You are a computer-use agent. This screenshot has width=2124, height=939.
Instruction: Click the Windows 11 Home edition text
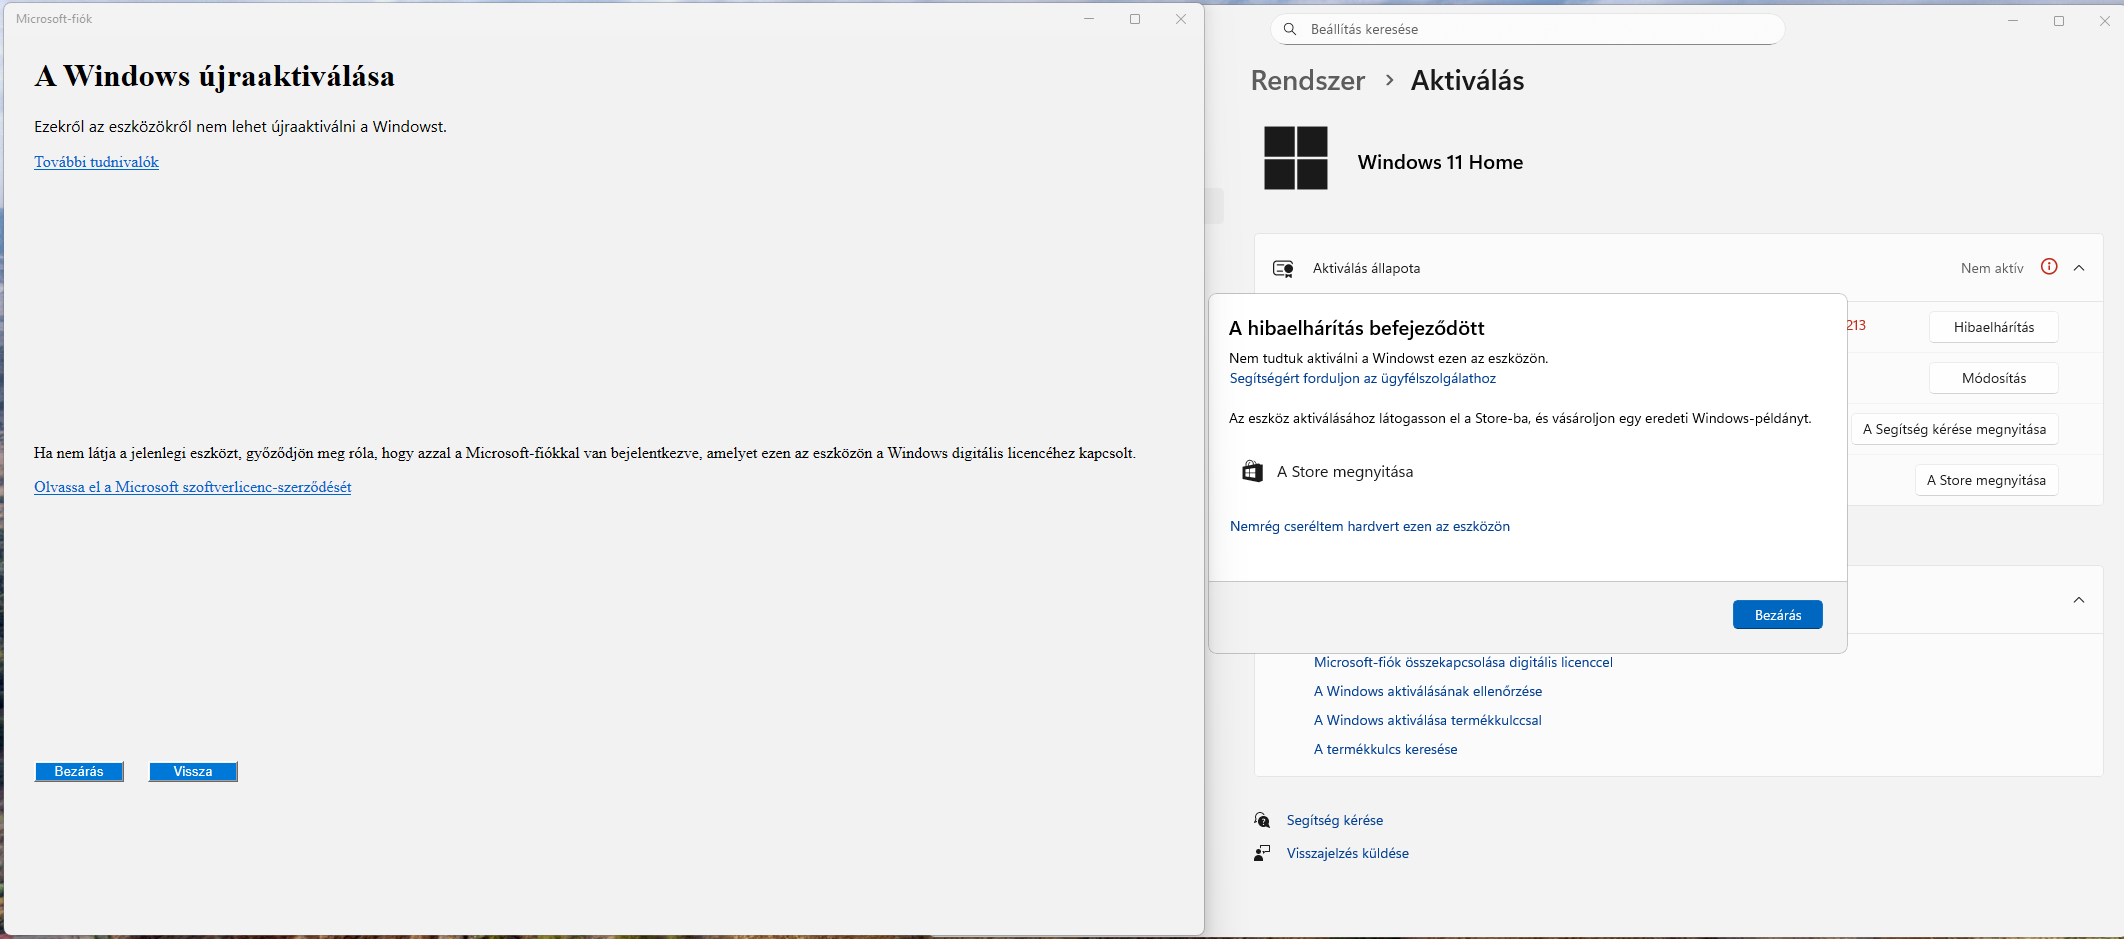pyautogui.click(x=1440, y=163)
